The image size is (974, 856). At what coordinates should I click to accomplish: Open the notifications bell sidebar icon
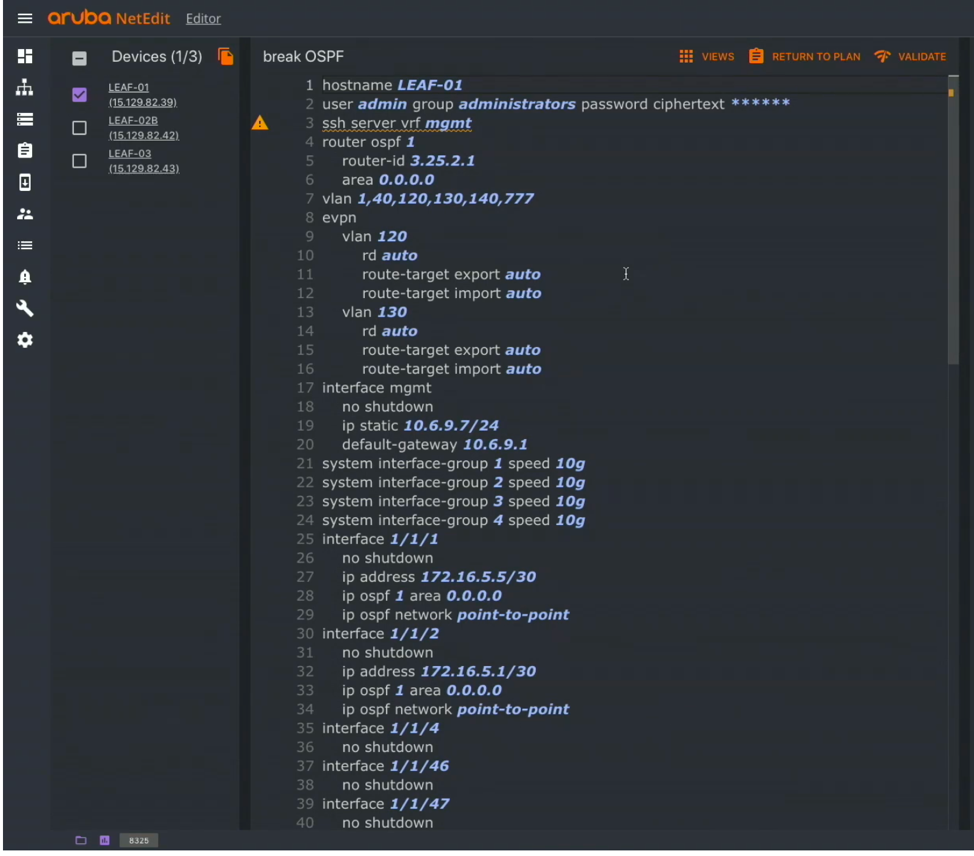click(x=25, y=277)
